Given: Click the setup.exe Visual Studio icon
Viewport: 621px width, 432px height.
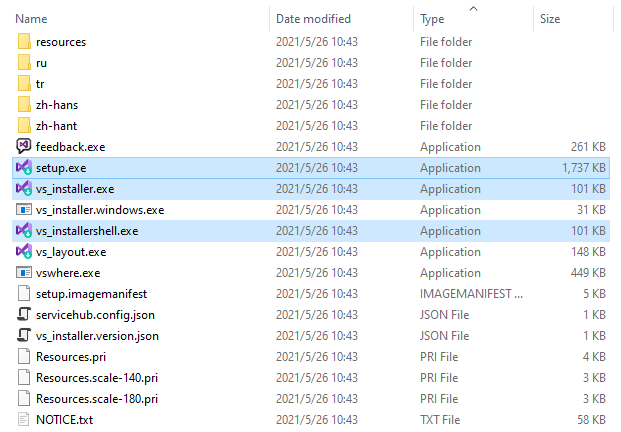Looking at the screenshot, I should [24, 167].
